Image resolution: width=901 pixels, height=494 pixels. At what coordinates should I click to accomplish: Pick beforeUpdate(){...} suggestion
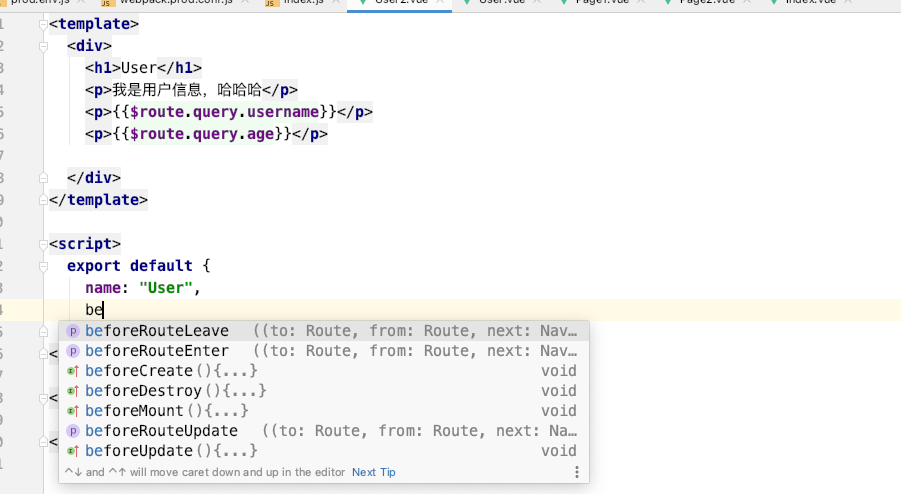[x=324, y=451]
